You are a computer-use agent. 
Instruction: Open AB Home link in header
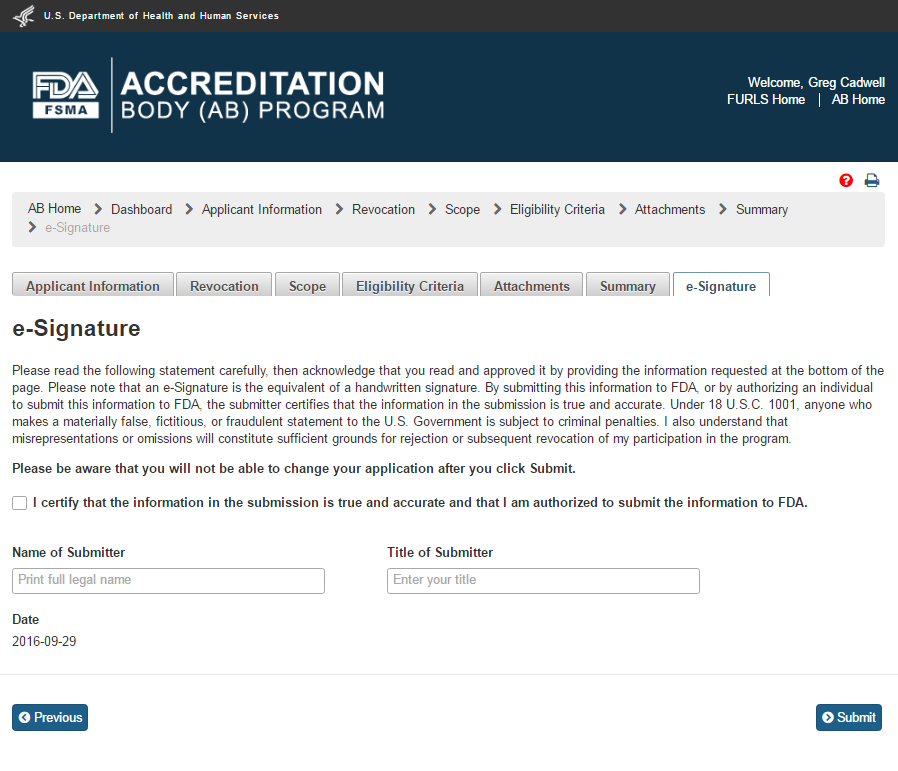(x=858, y=100)
